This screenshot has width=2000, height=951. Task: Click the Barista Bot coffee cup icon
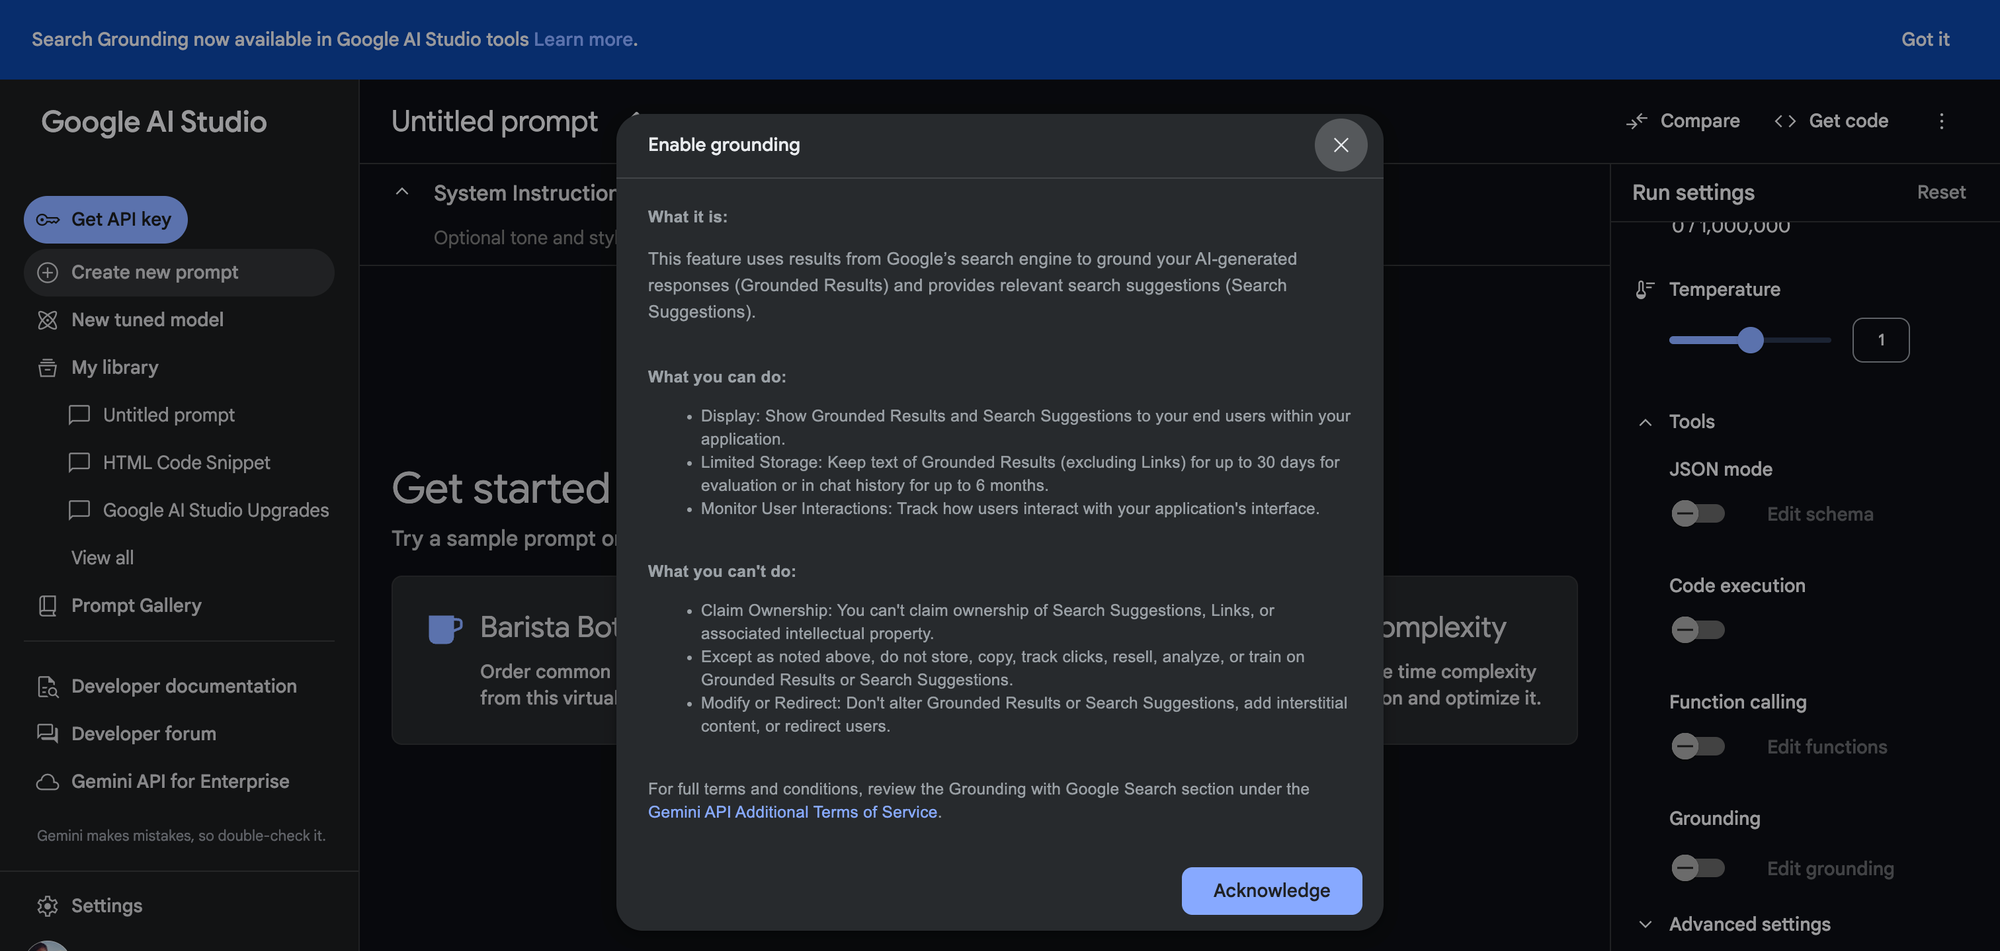point(445,629)
